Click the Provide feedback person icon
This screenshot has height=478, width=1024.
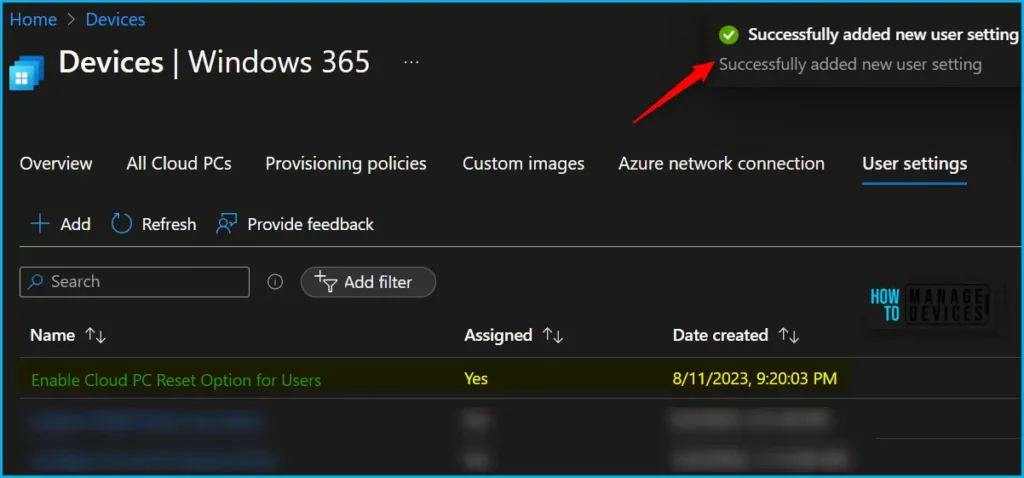click(x=227, y=224)
